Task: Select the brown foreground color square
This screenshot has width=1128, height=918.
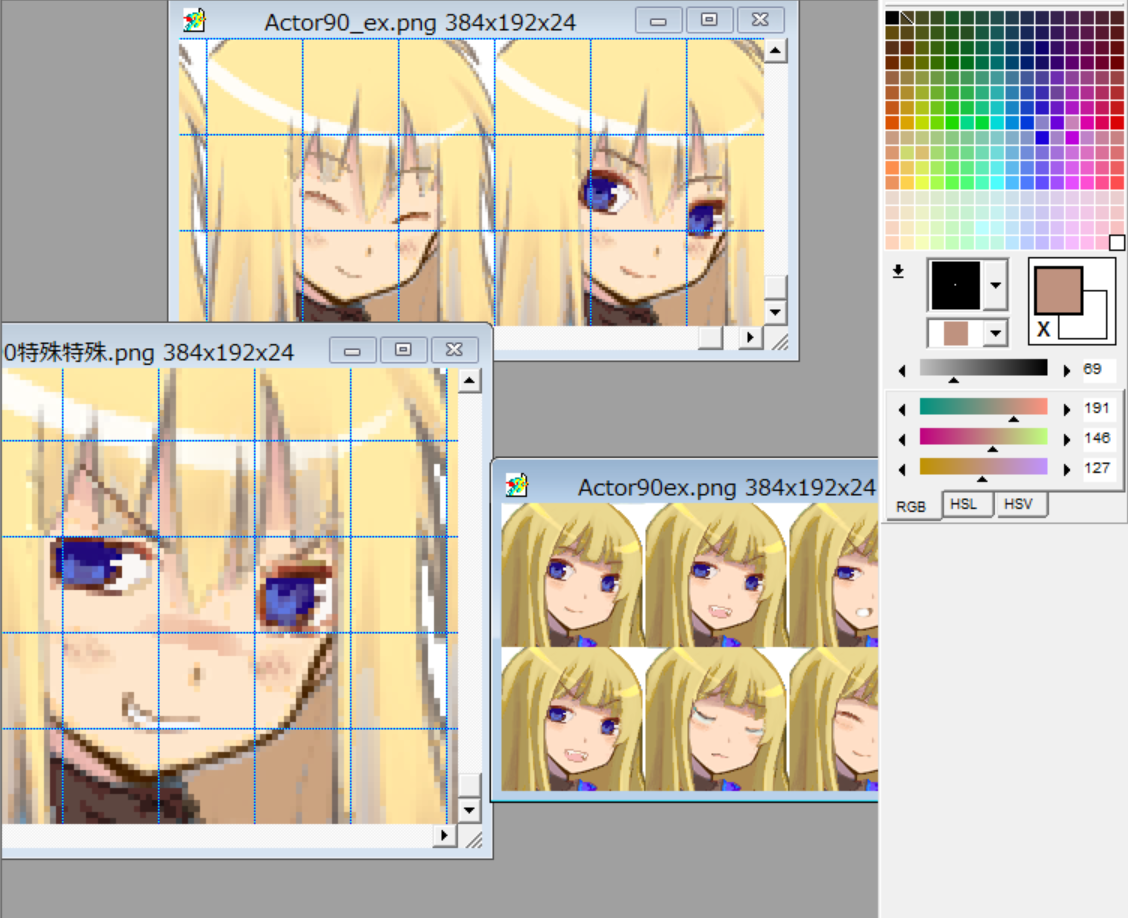Action: [x=1058, y=290]
